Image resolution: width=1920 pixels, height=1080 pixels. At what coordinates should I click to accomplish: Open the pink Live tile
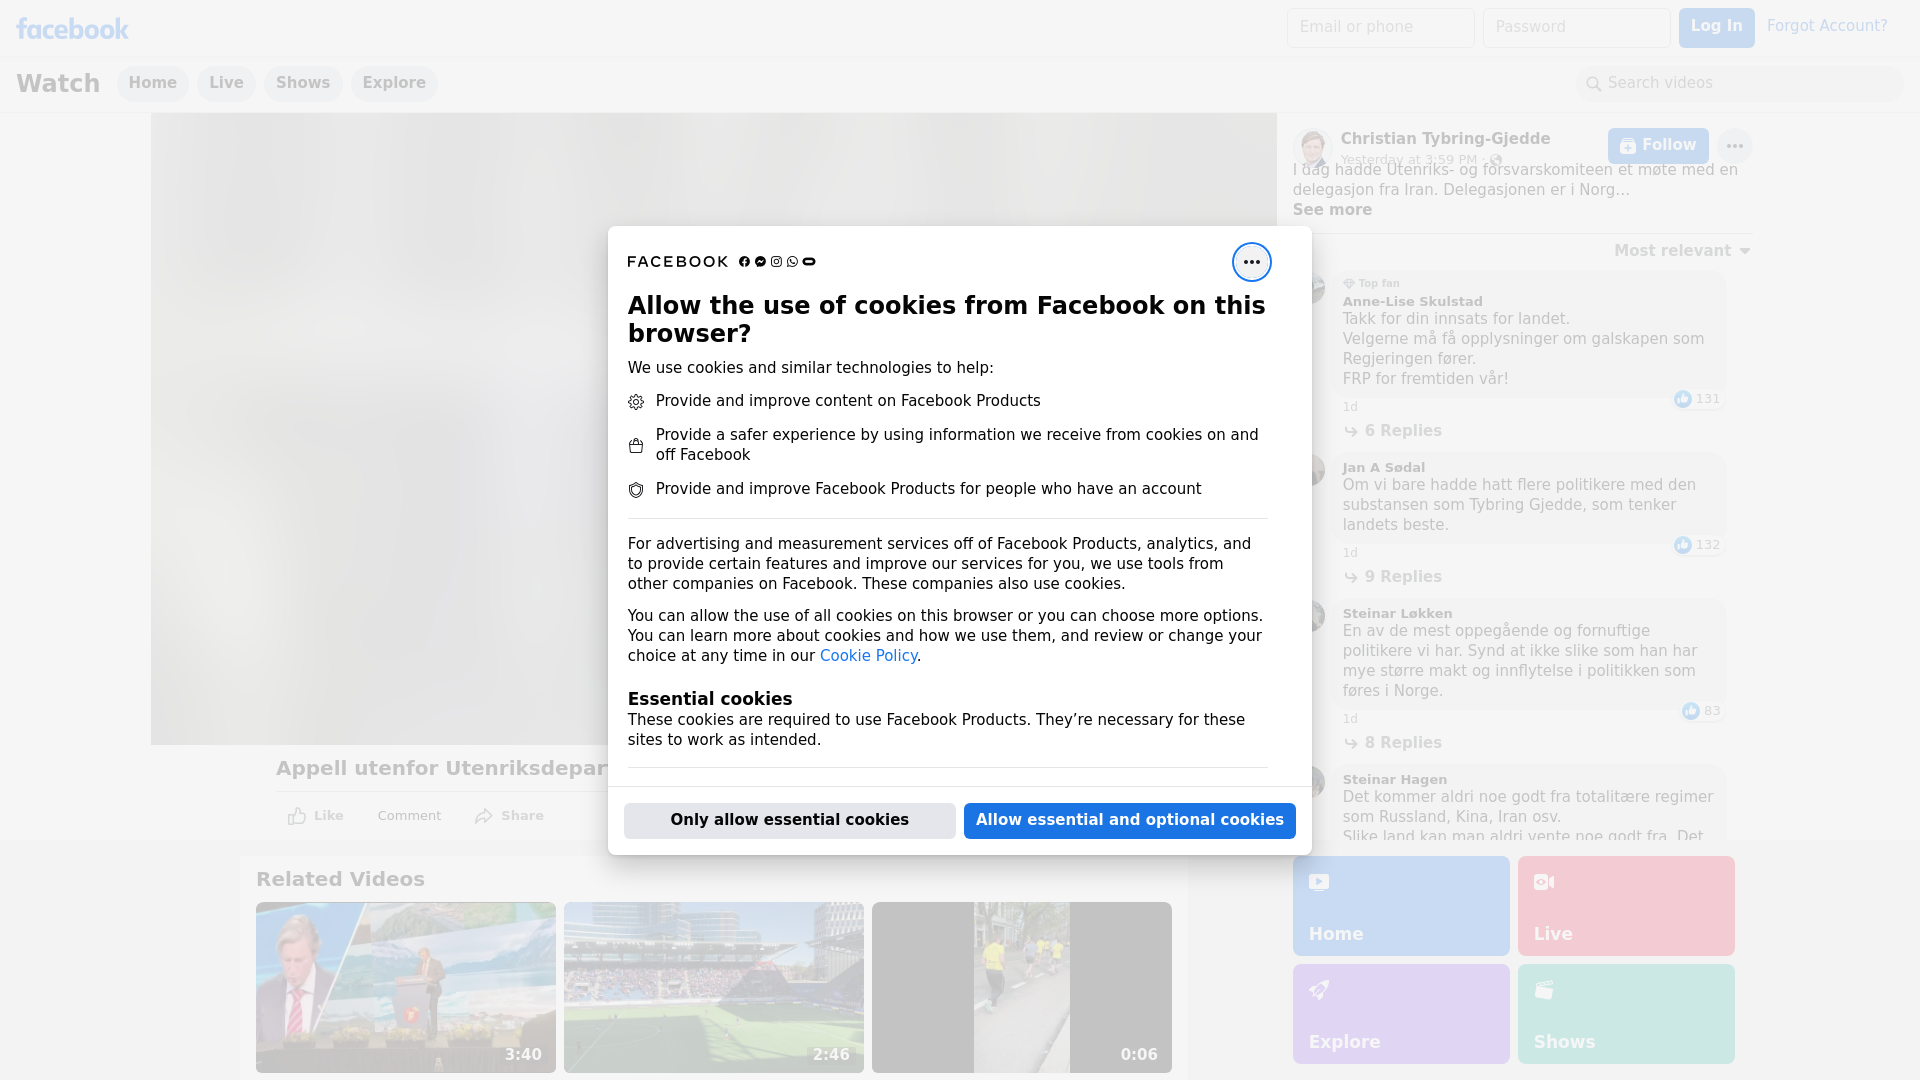tap(1626, 906)
